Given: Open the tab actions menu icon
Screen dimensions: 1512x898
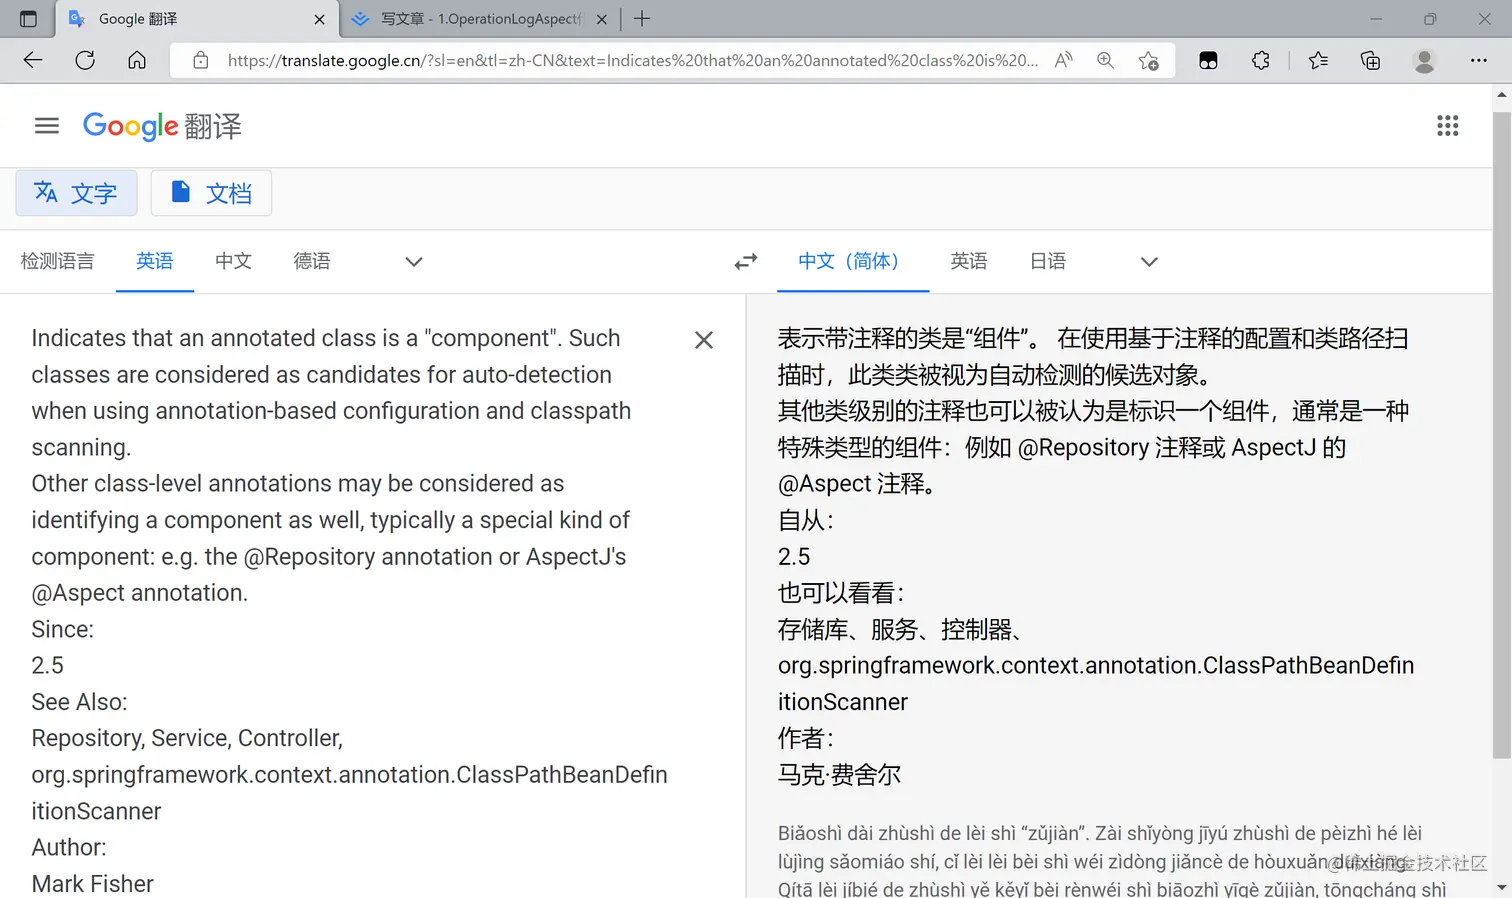Looking at the screenshot, I should pyautogui.click(x=28, y=19).
